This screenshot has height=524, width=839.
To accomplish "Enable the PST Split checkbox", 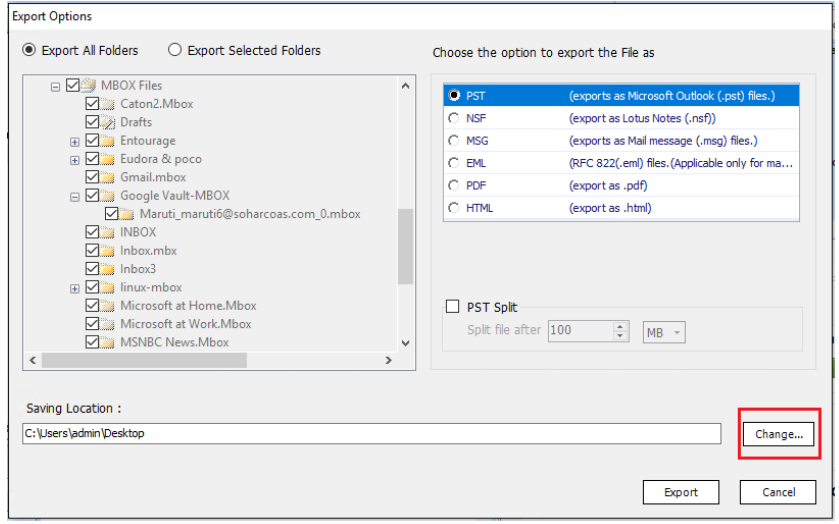I will (x=452, y=307).
